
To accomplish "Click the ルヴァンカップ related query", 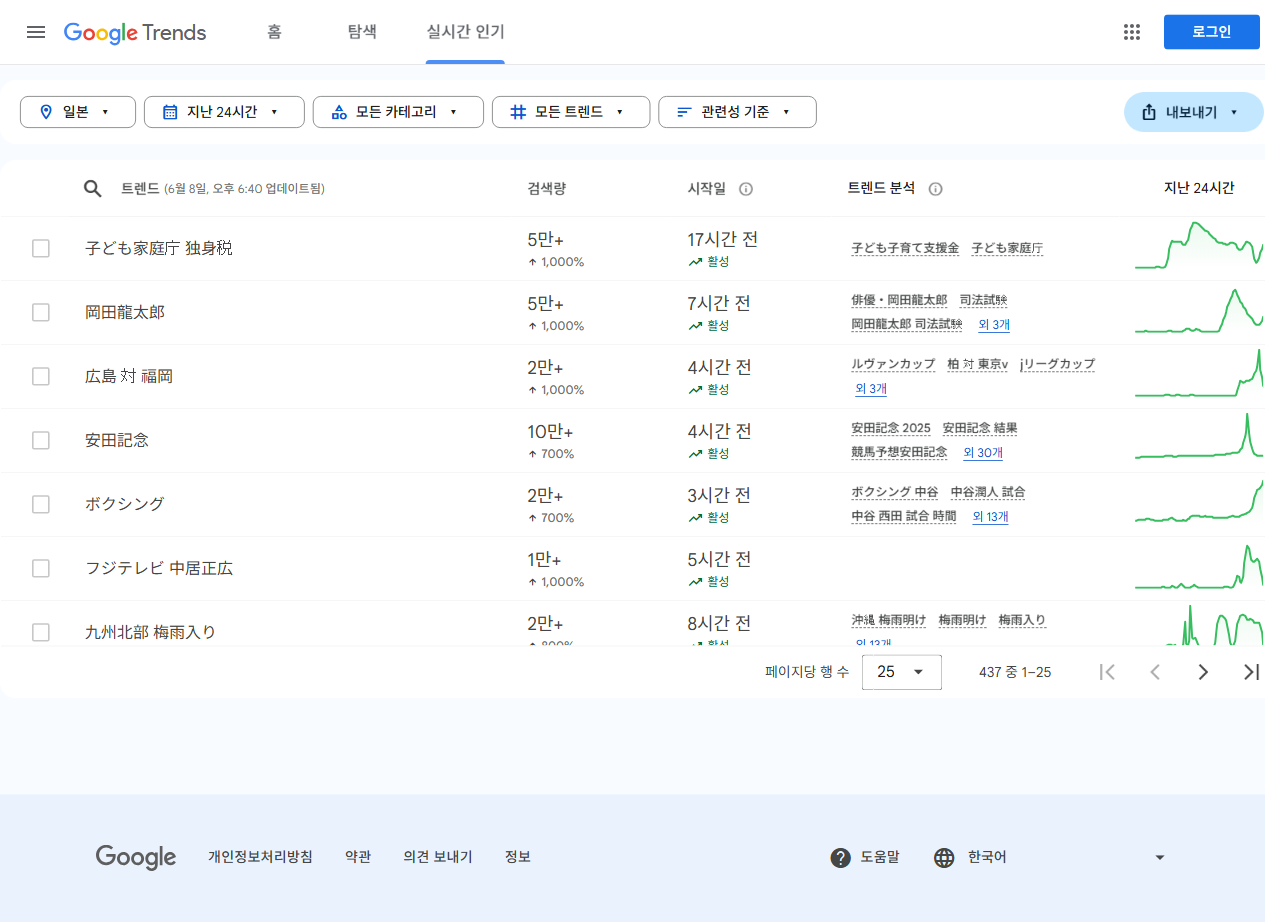I will coord(893,364).
